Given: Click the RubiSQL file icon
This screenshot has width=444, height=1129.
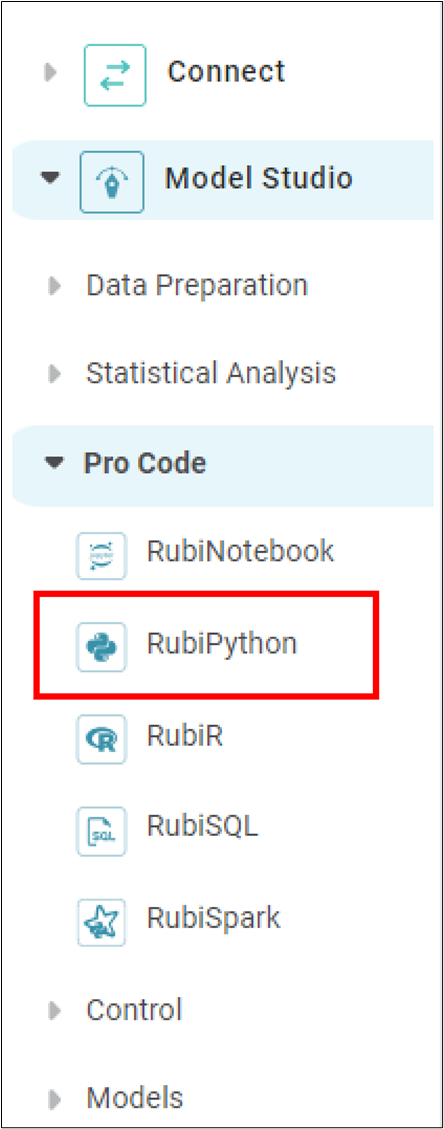Looking at the screenshot, I should tap(101, 830).
